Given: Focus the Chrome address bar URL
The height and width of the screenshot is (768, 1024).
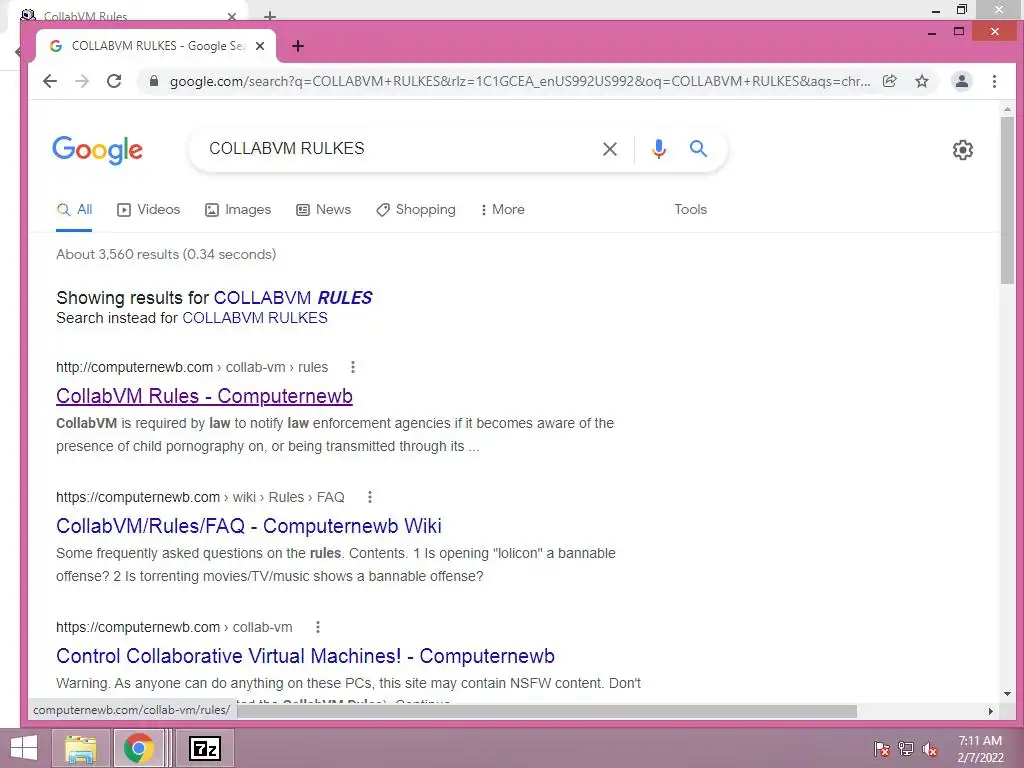Looking at the screenshot, I should point(519,81).
